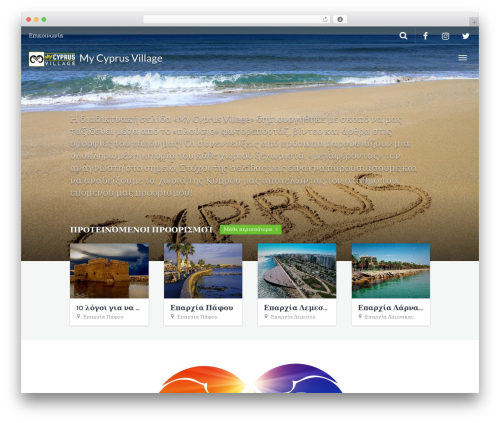Maximize the window with green button
The height and width of the screenshot is (423, 500).
pos(44,19)
